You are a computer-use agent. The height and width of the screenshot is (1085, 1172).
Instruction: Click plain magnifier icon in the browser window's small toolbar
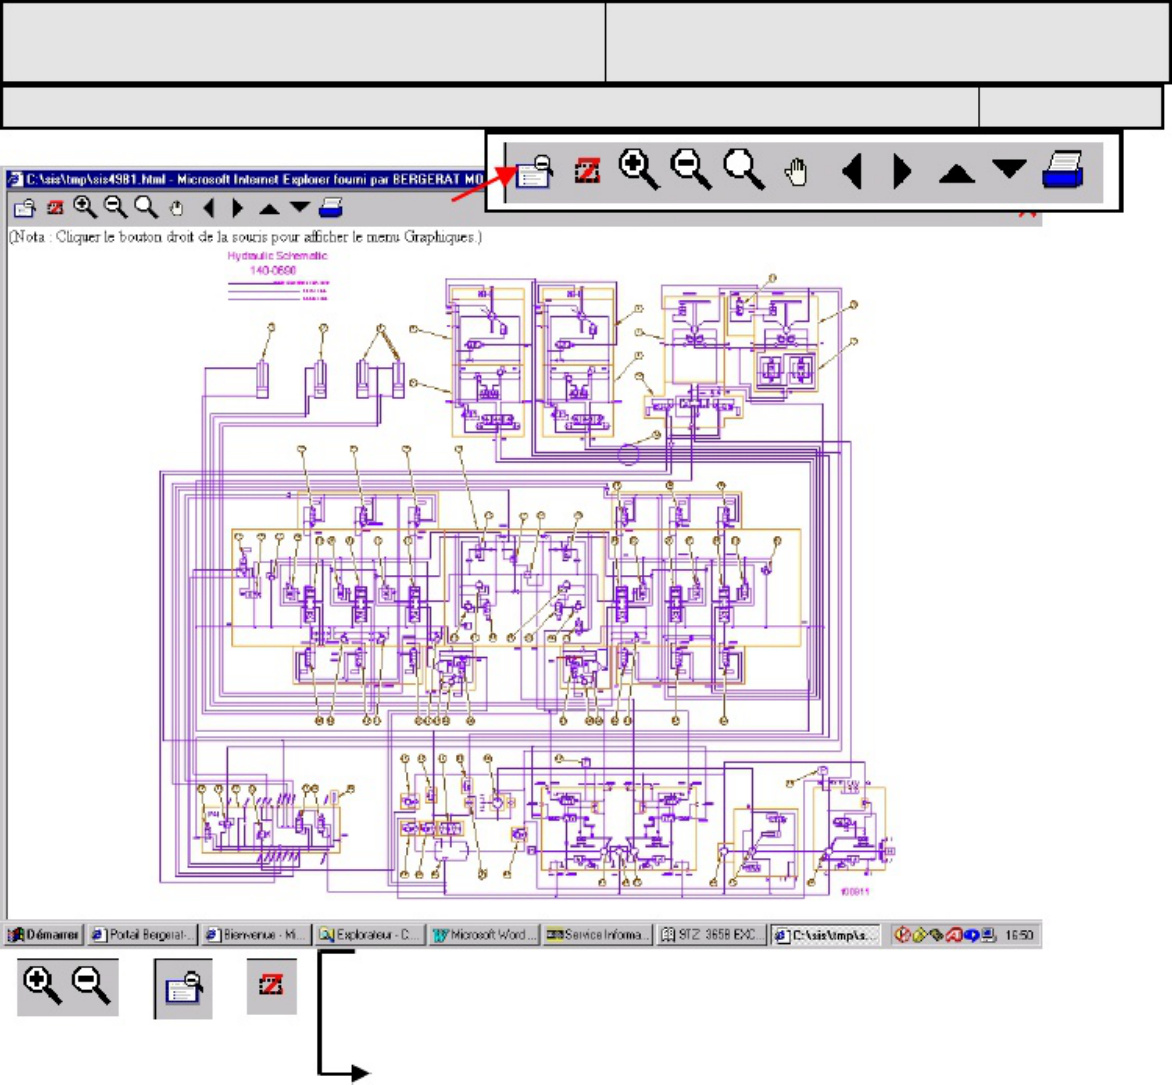[x=146, y=208]
